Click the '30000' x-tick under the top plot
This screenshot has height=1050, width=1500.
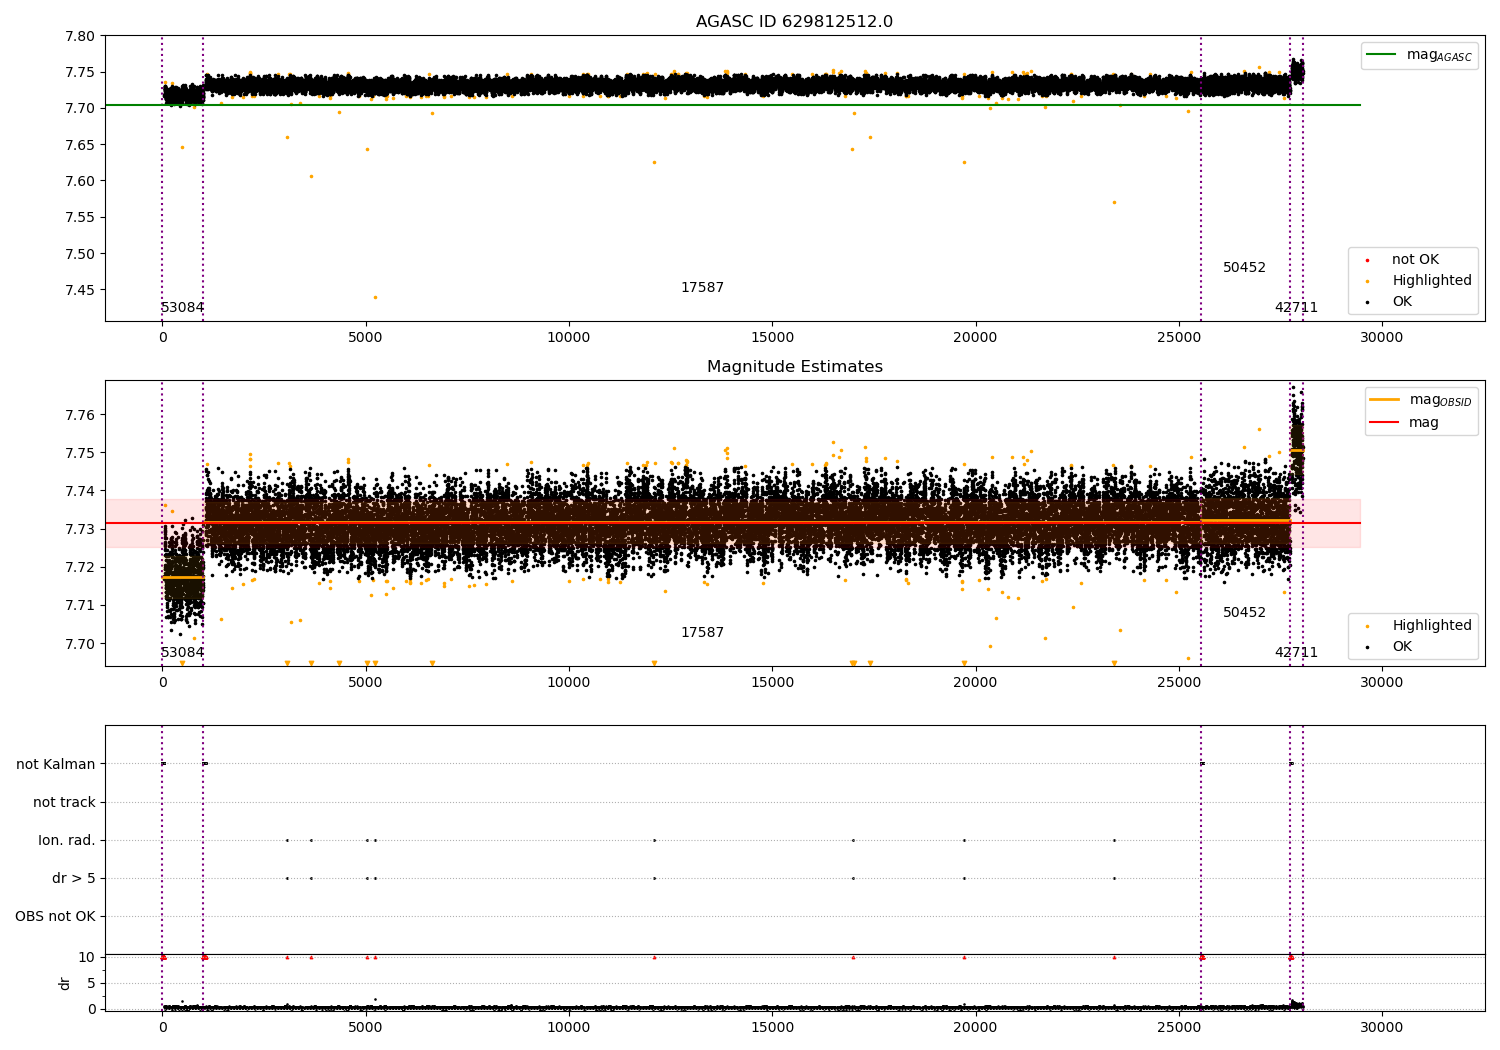tap(1382, 338)
